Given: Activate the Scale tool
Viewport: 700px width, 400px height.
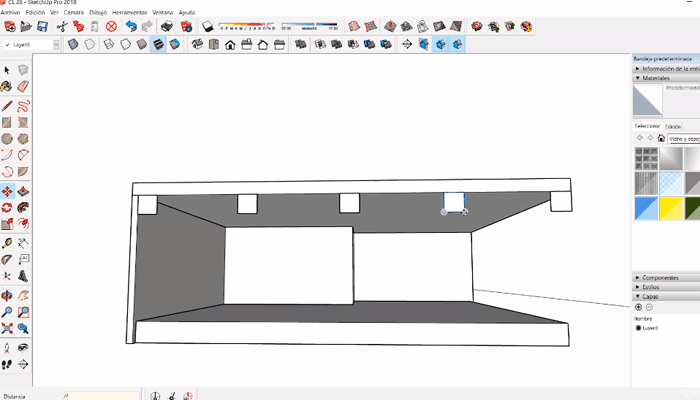Looking at the screenshot, I should tap(7, 224).
